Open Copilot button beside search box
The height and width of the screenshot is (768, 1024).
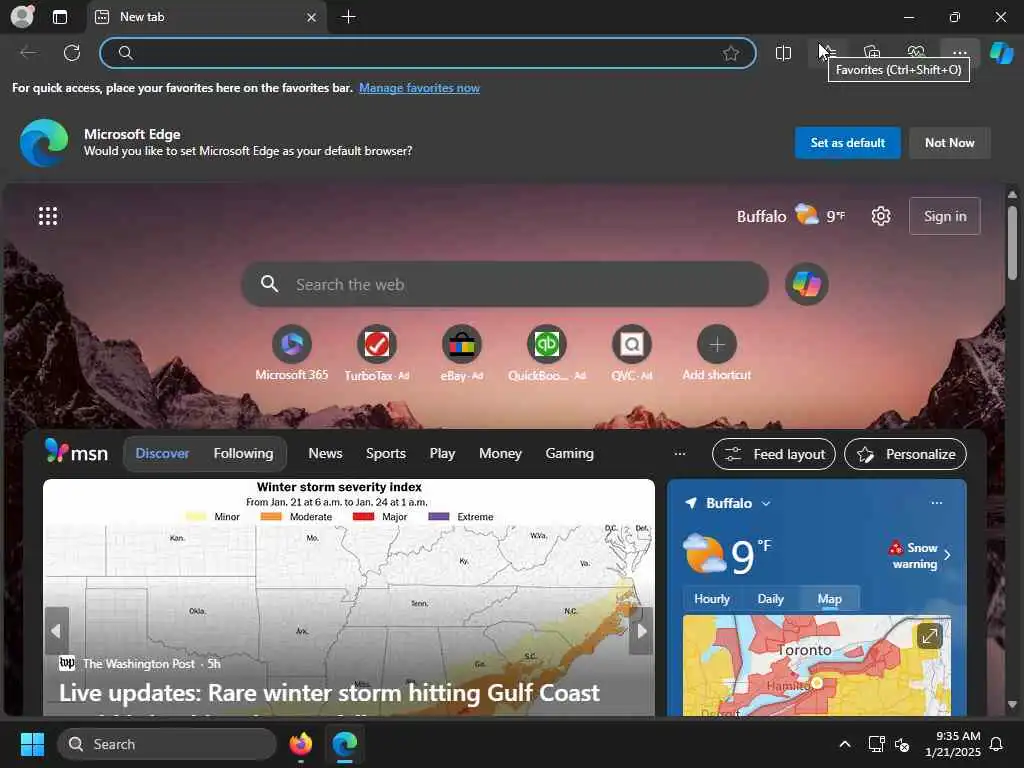(x=807, y=284)
